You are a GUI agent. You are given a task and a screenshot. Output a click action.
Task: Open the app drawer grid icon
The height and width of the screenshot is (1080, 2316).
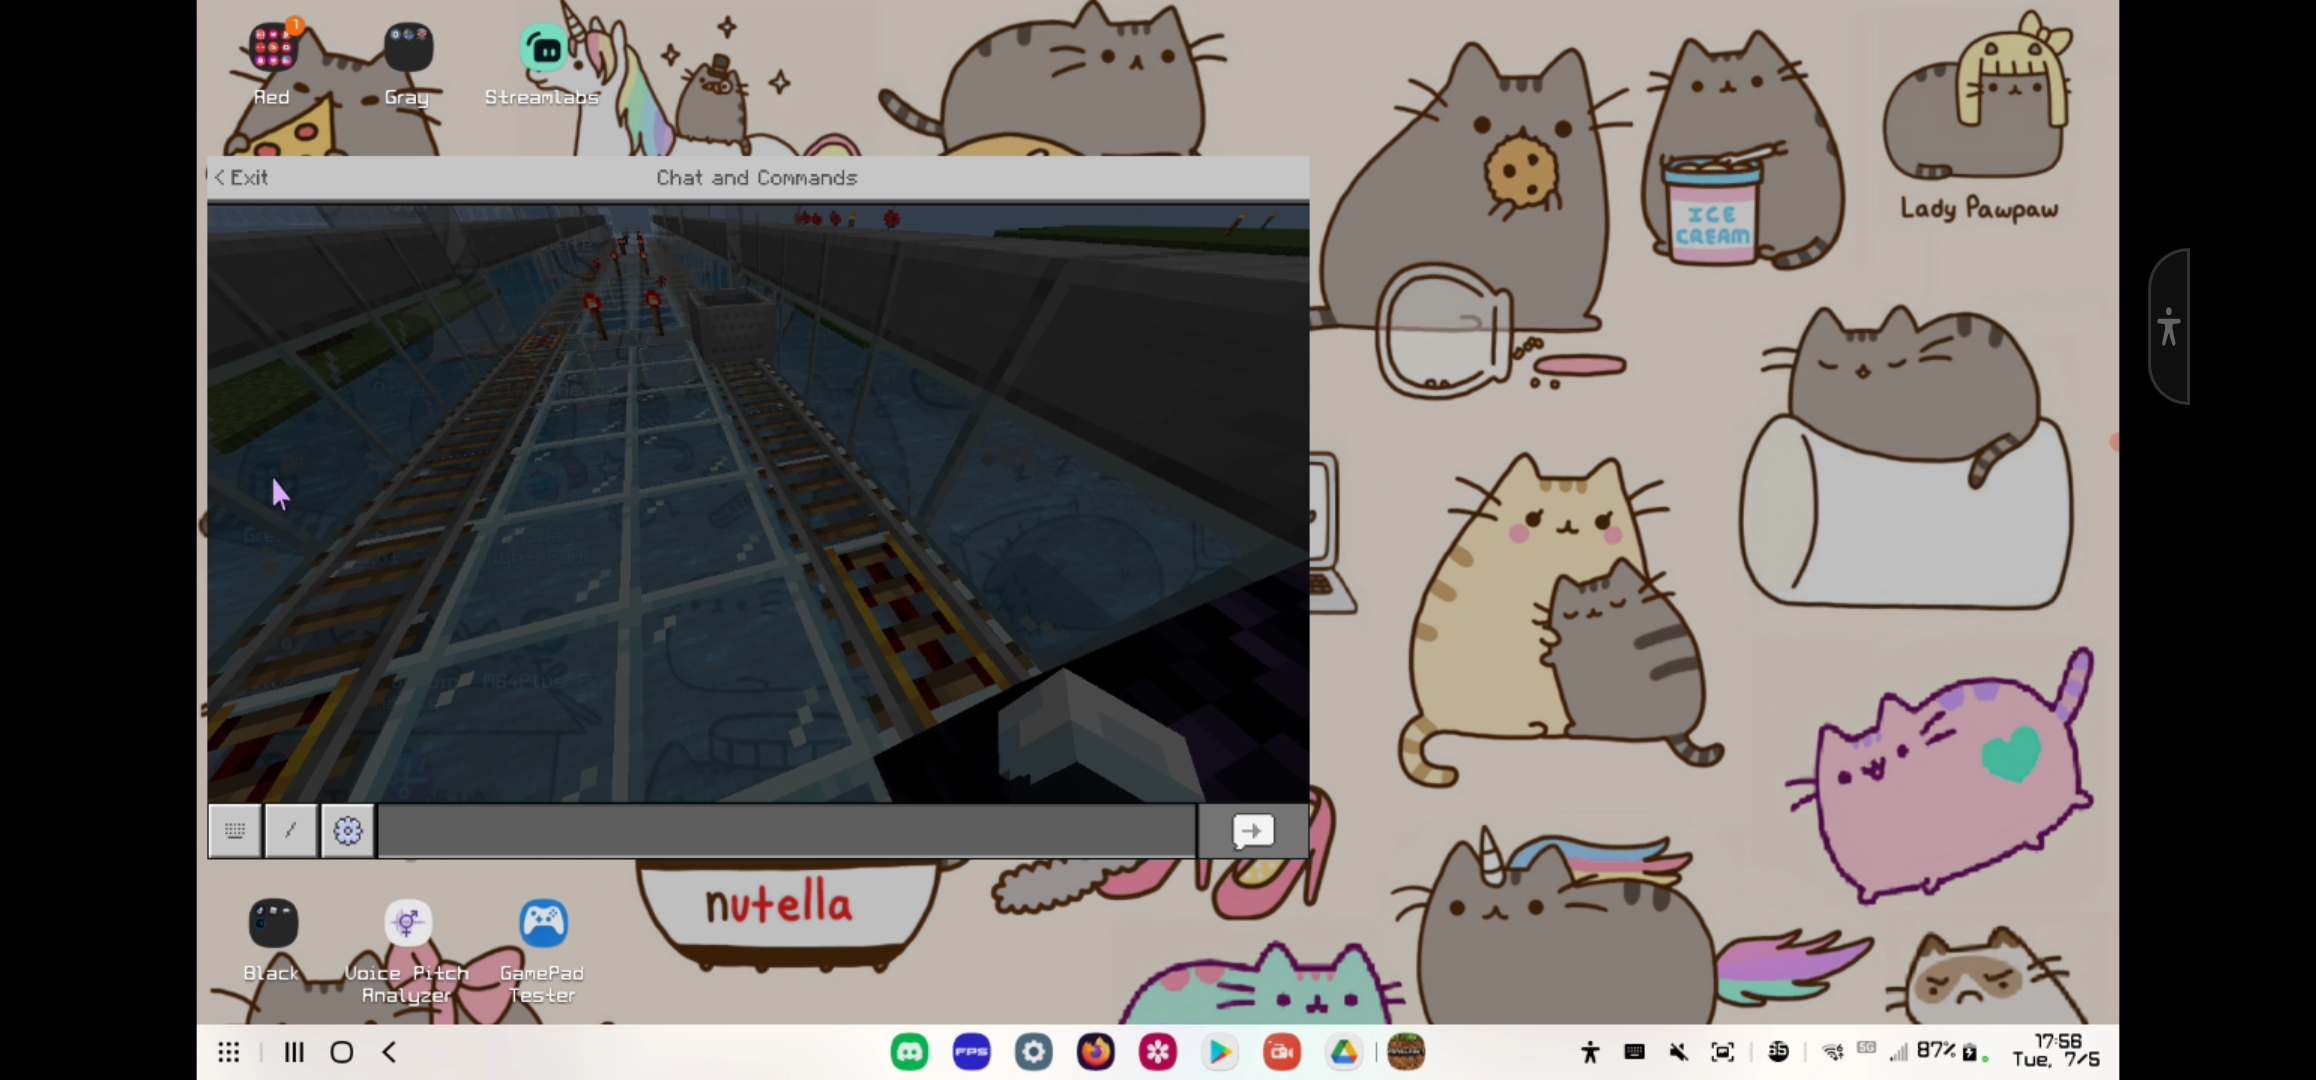[x=229, y=1052]
